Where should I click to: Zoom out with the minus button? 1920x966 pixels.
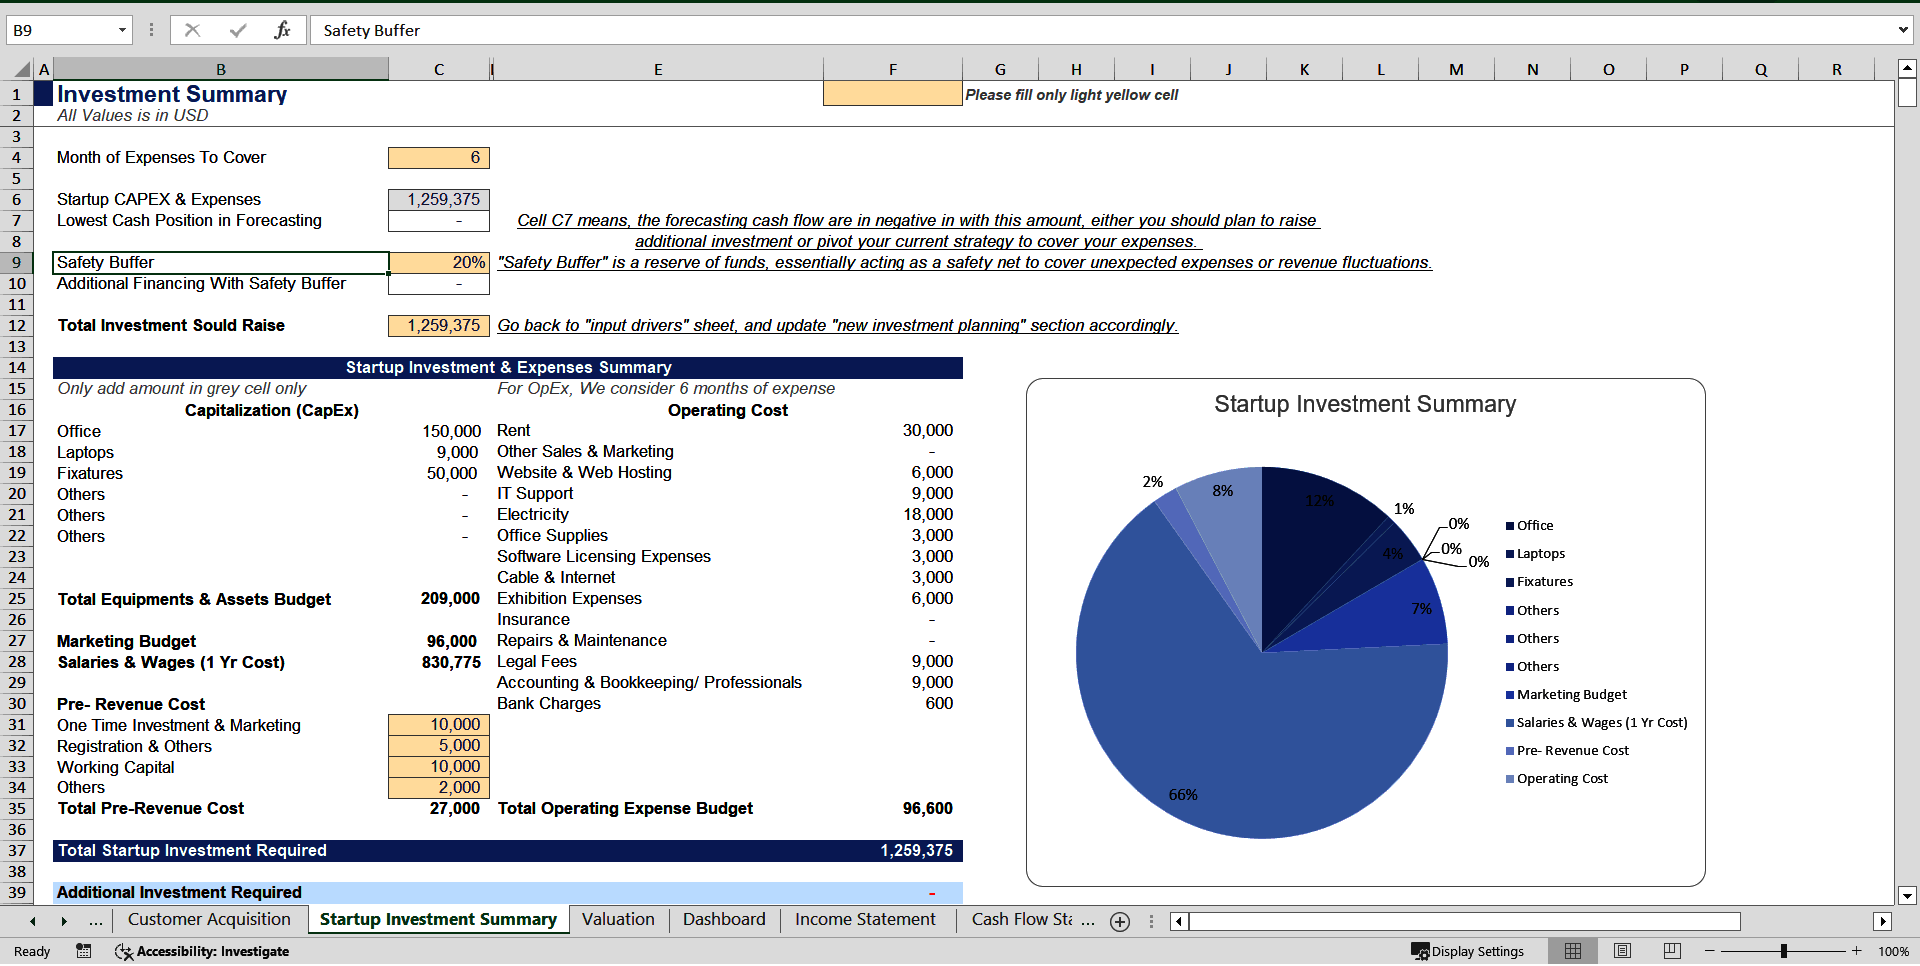(1710, 951)
